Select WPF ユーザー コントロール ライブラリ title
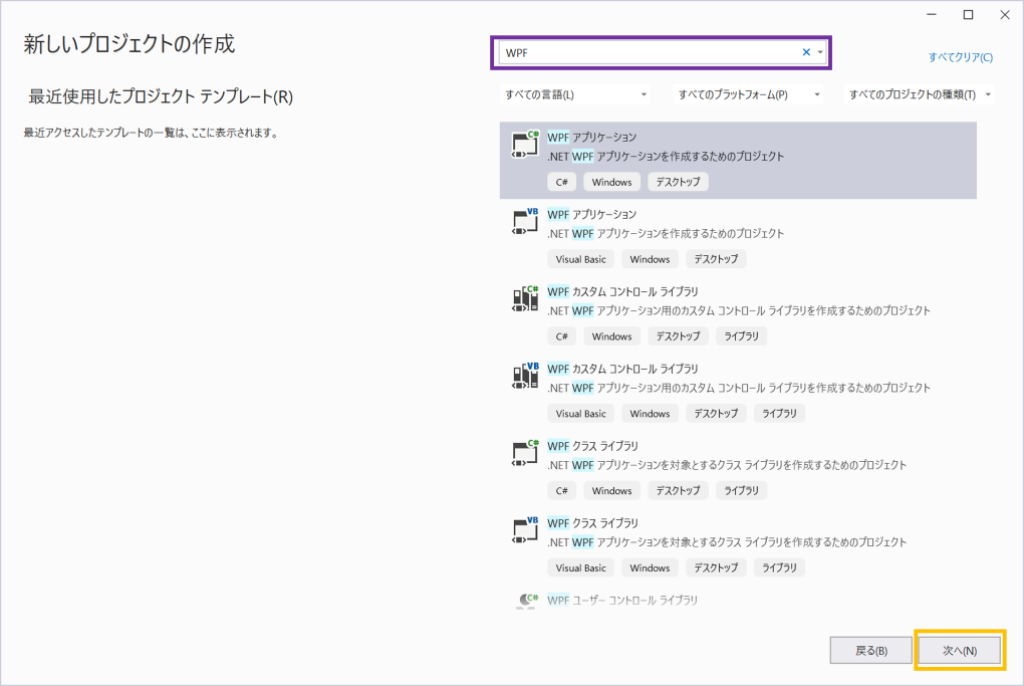 [x=622, y=600]
